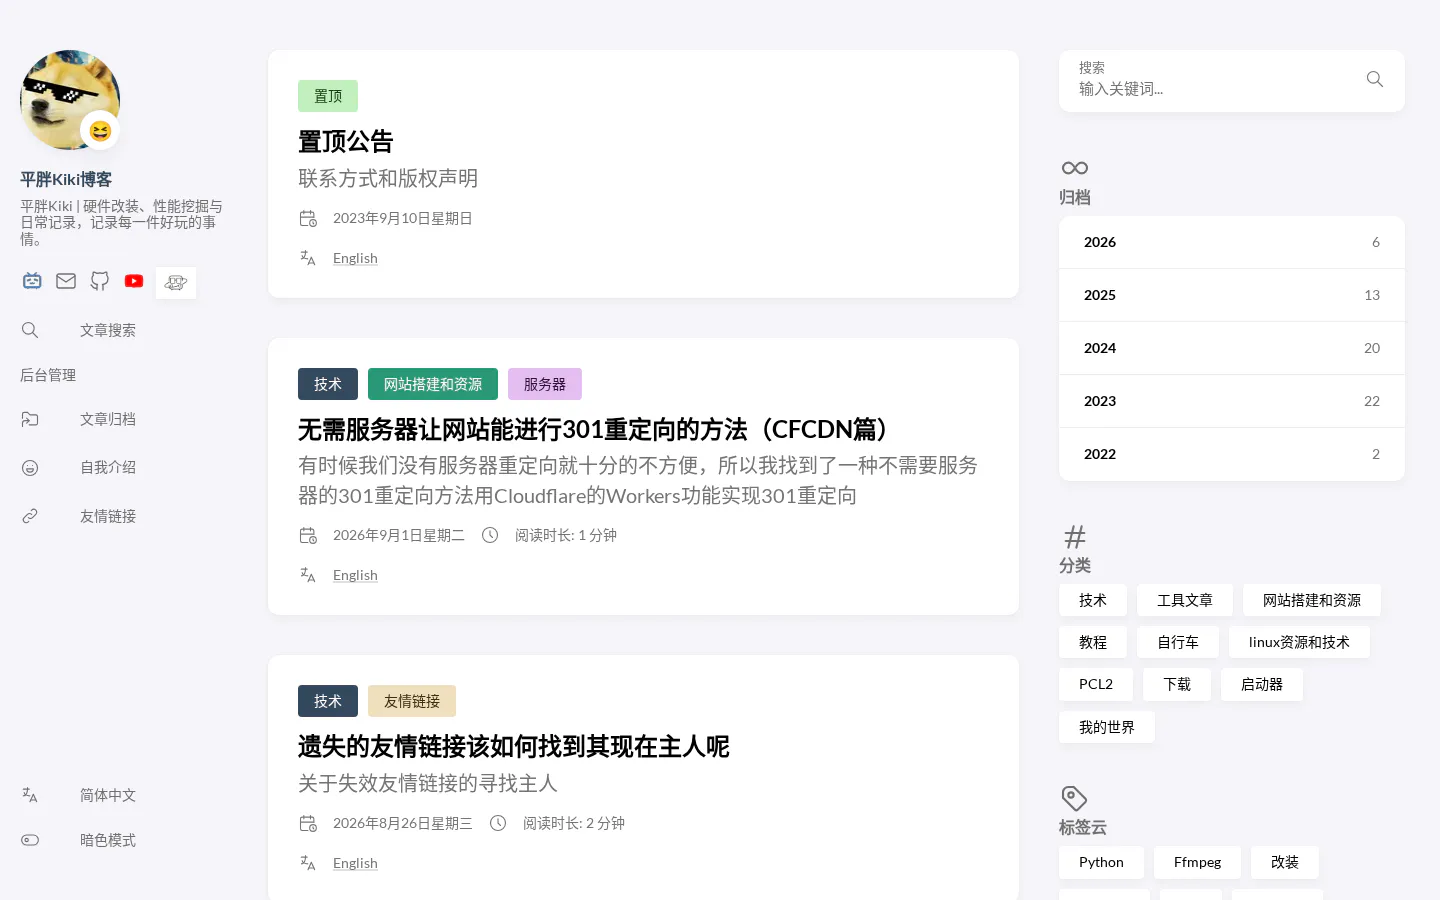The image size is (1440, 900).
Task: Open 友情链接 in the left sidebar menu
Action: point(108,516)
